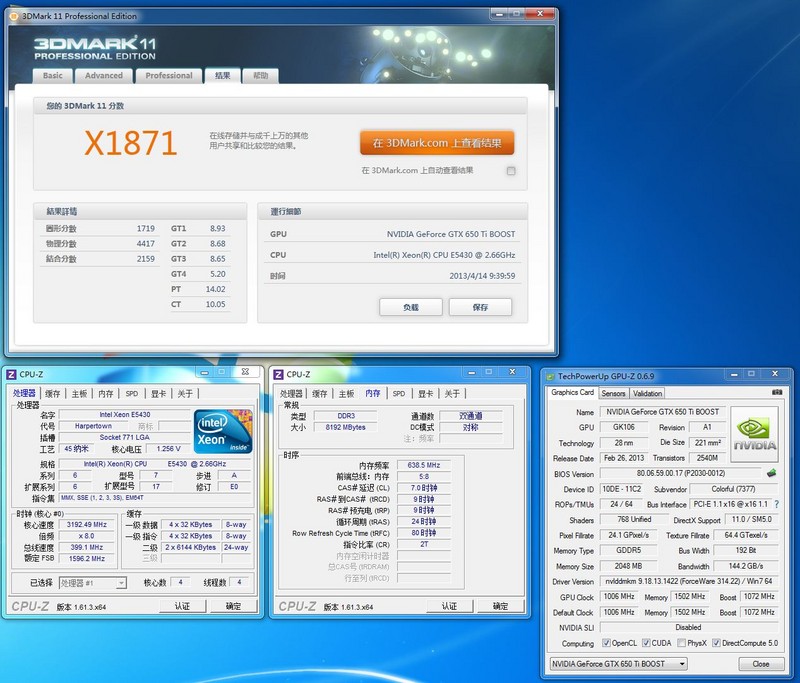Click 确定 in the memory CPU-Z window
Screen dimensions: 800x683
coord(501,606)
